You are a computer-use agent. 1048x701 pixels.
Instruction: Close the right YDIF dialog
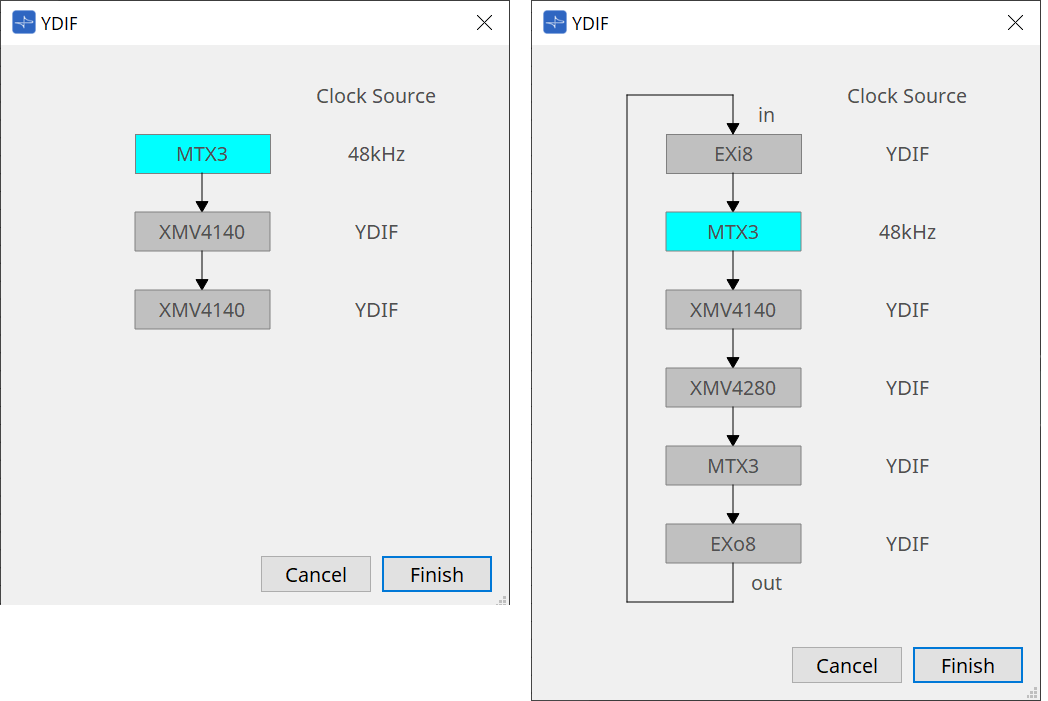pyautogui.click(x=1015, y=23)
